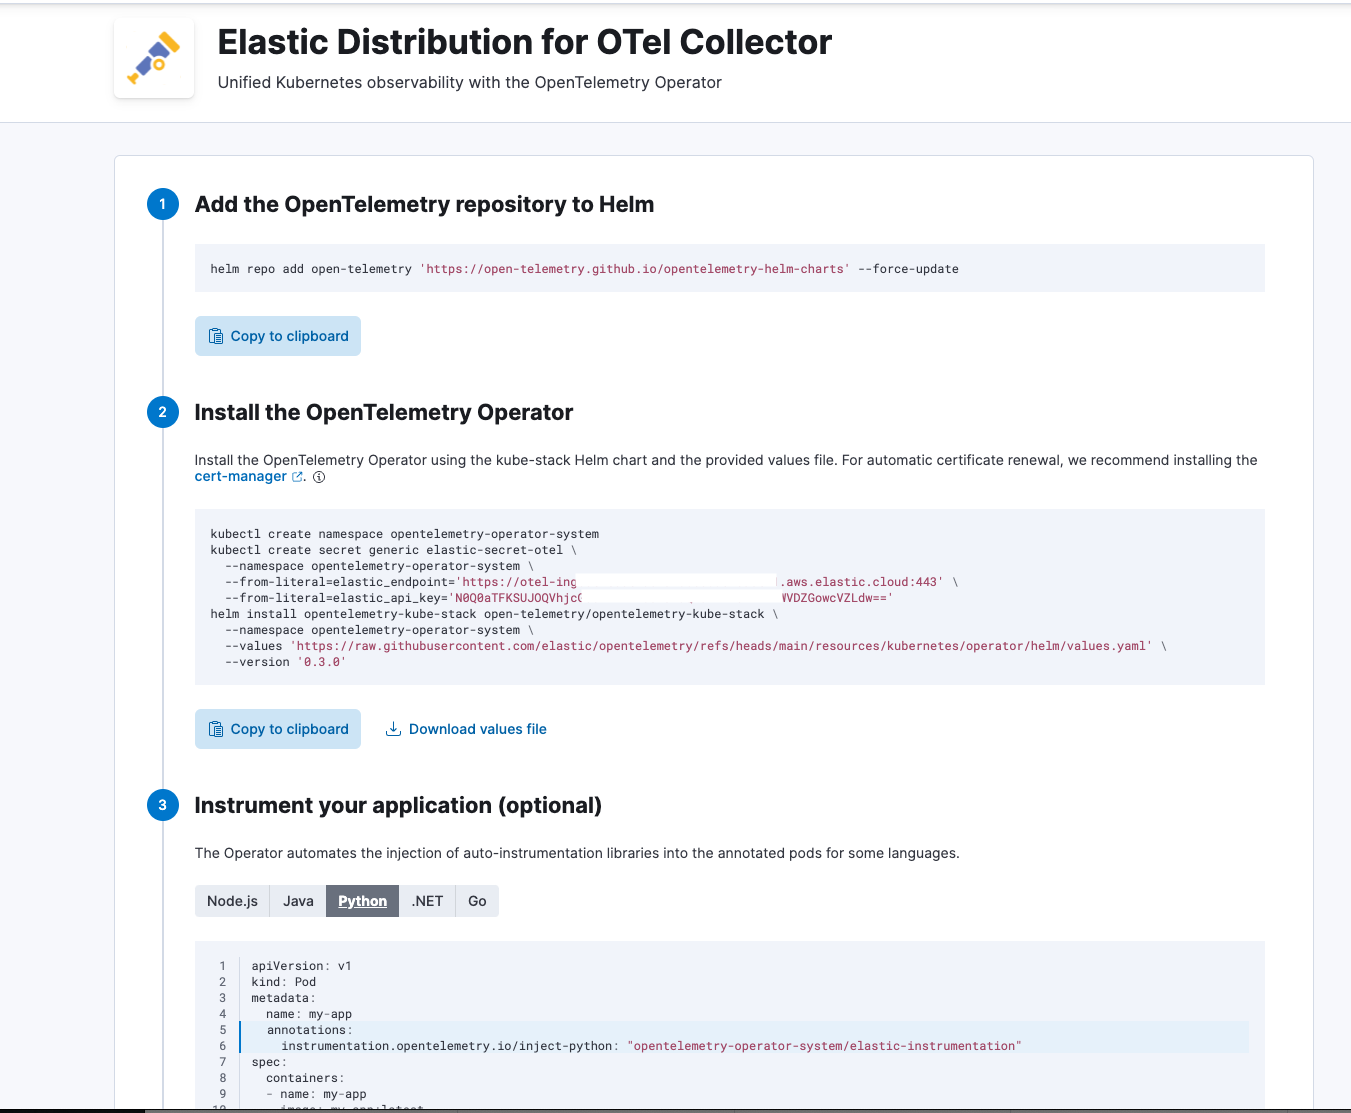1351x1113 pixels.
Task: Copy the helm repo add command
Action: click(278, 336)
